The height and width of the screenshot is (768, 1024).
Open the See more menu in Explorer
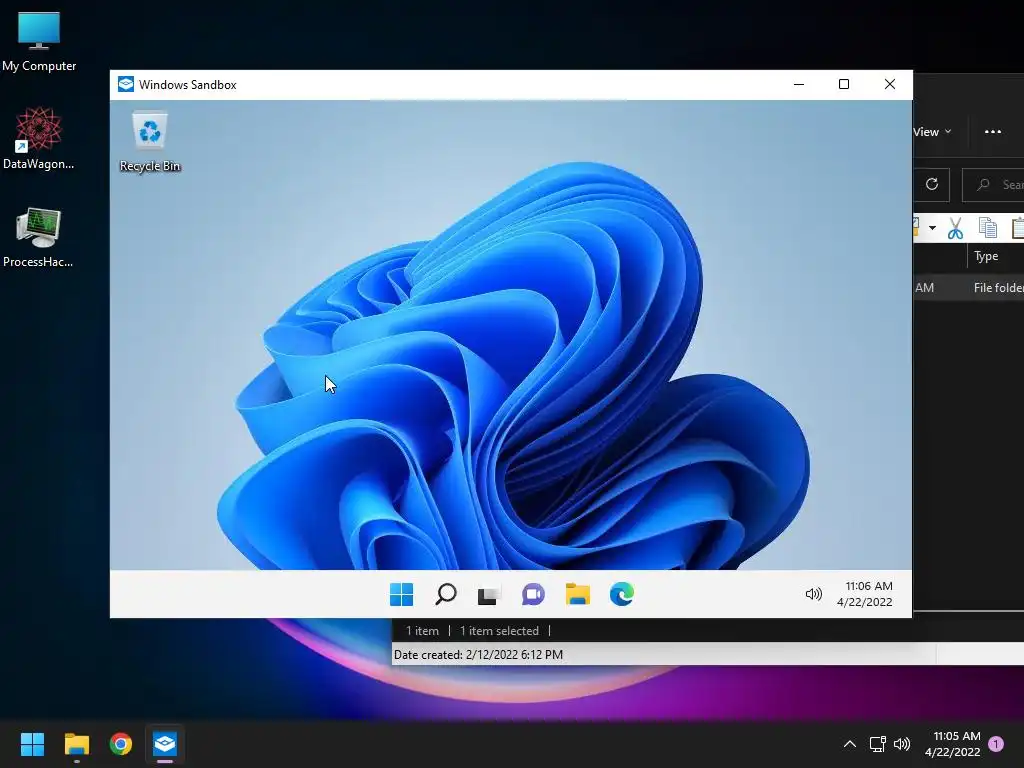[993, 132]
